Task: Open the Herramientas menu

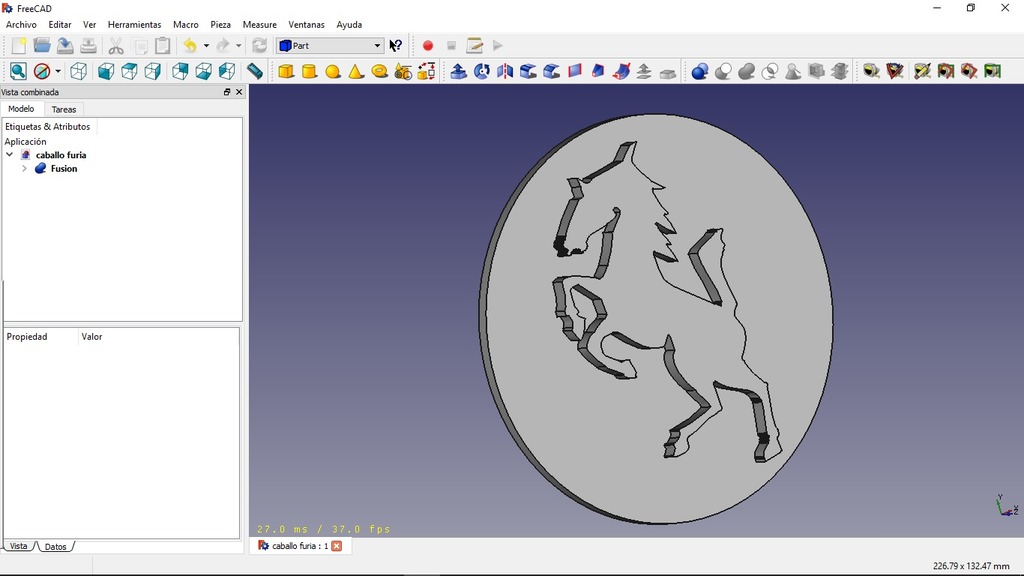Action: 134,24
